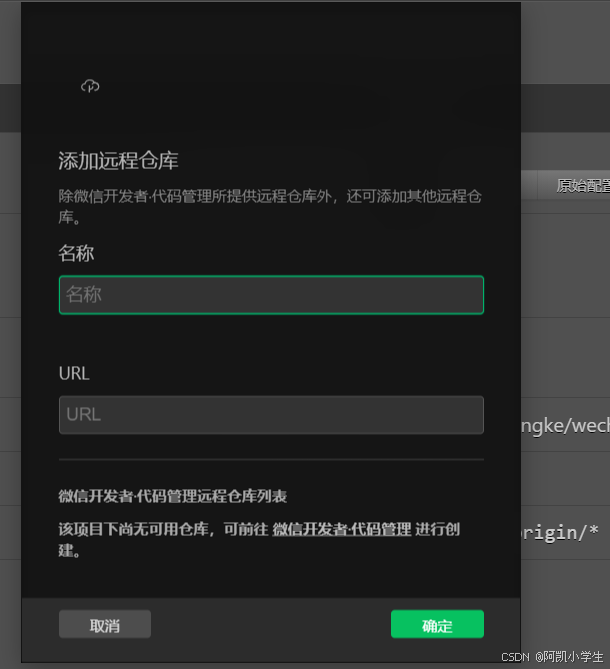Viewport: 610px width, 669px height.
Task: Confirm with the green 确定 button
Action: (437, 624)
